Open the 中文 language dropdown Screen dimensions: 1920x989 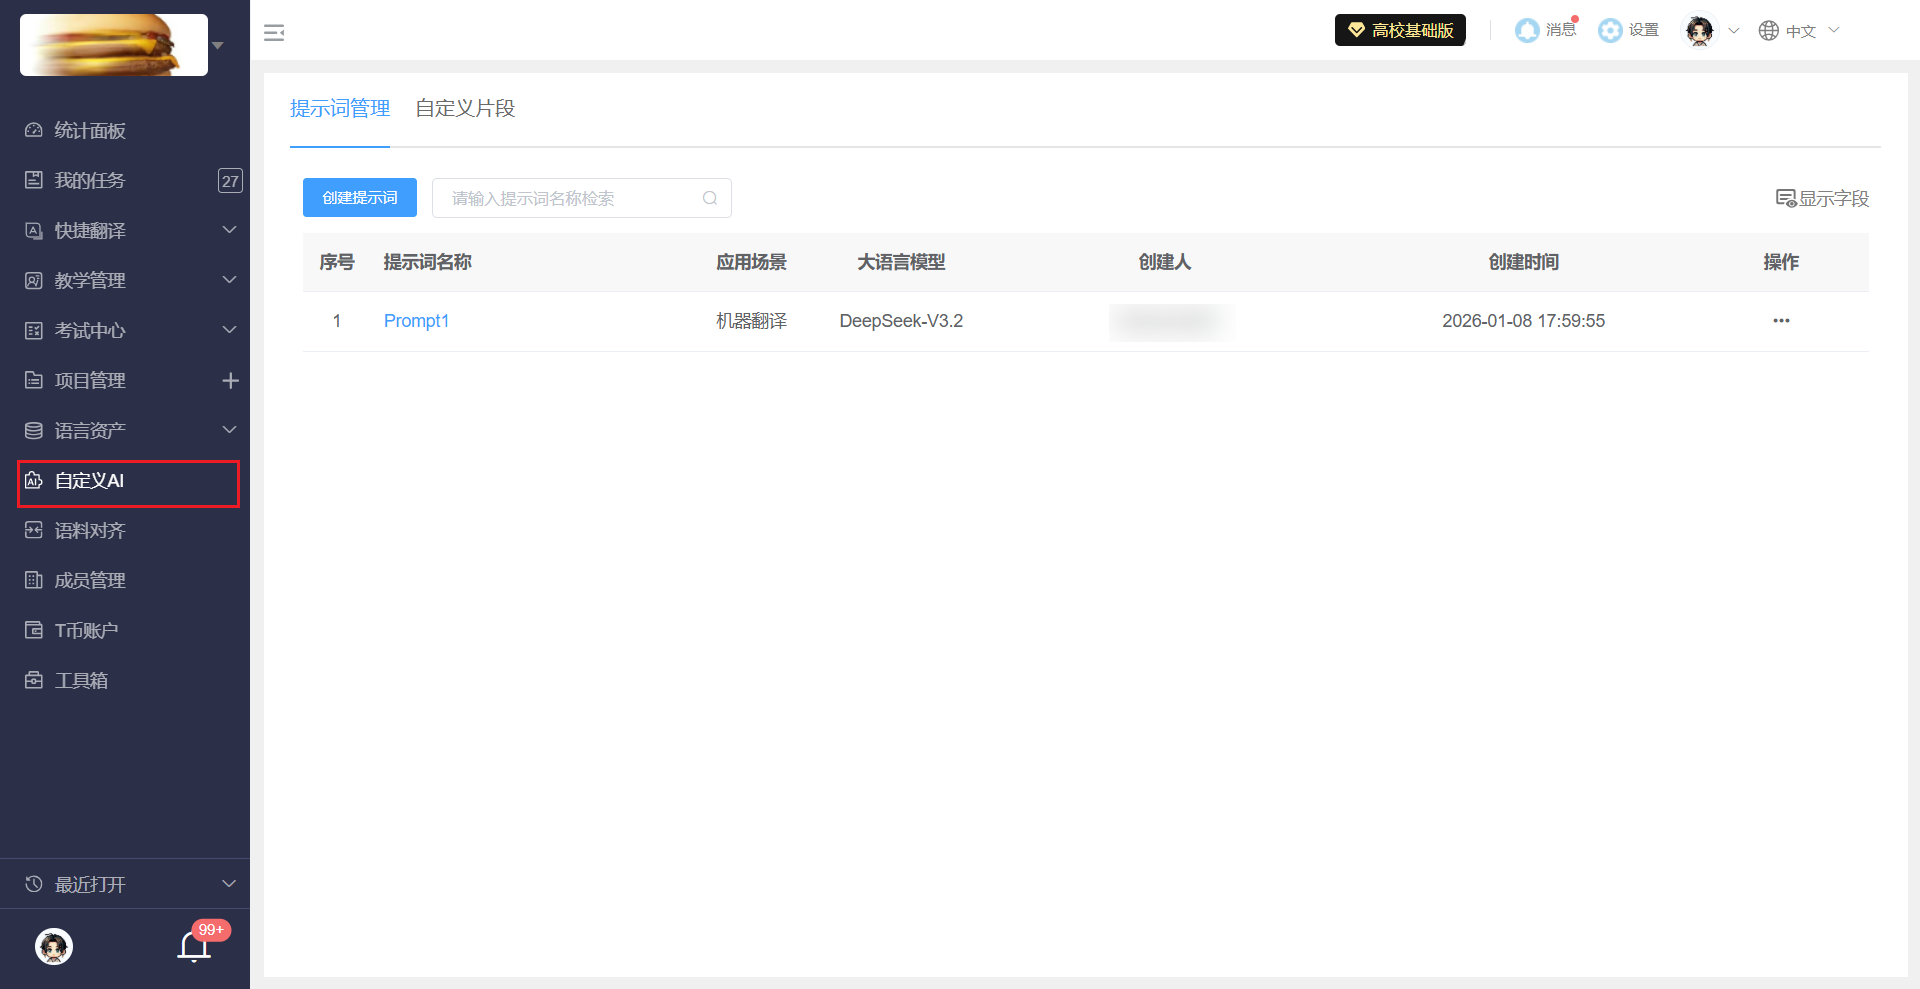[1799, 31]
